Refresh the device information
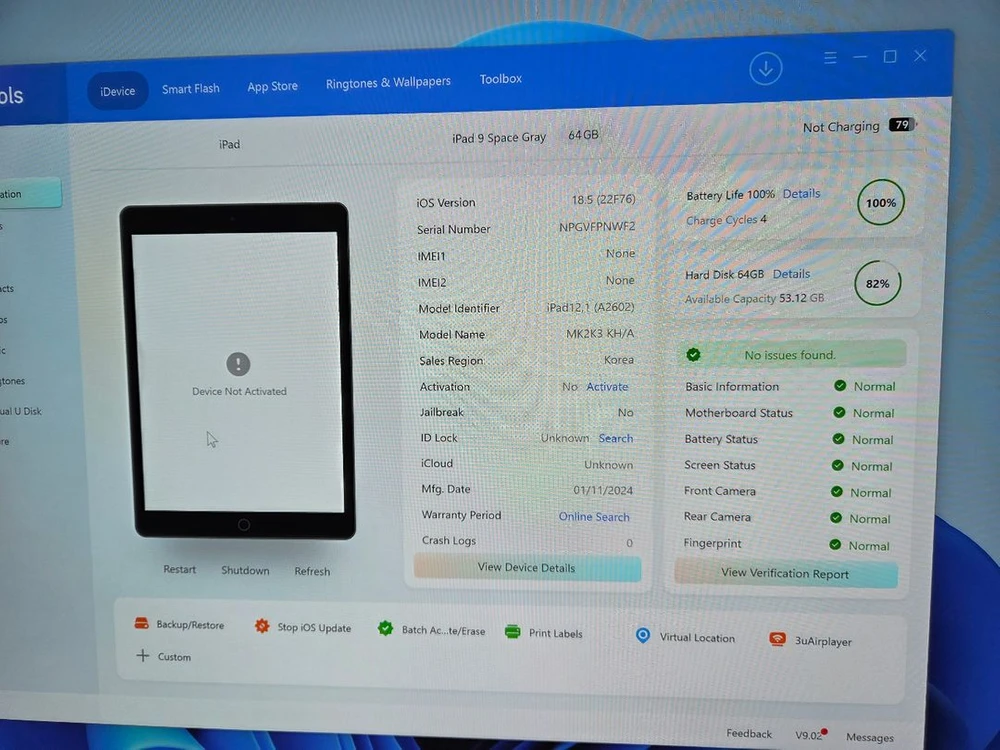 pos(312,571)
